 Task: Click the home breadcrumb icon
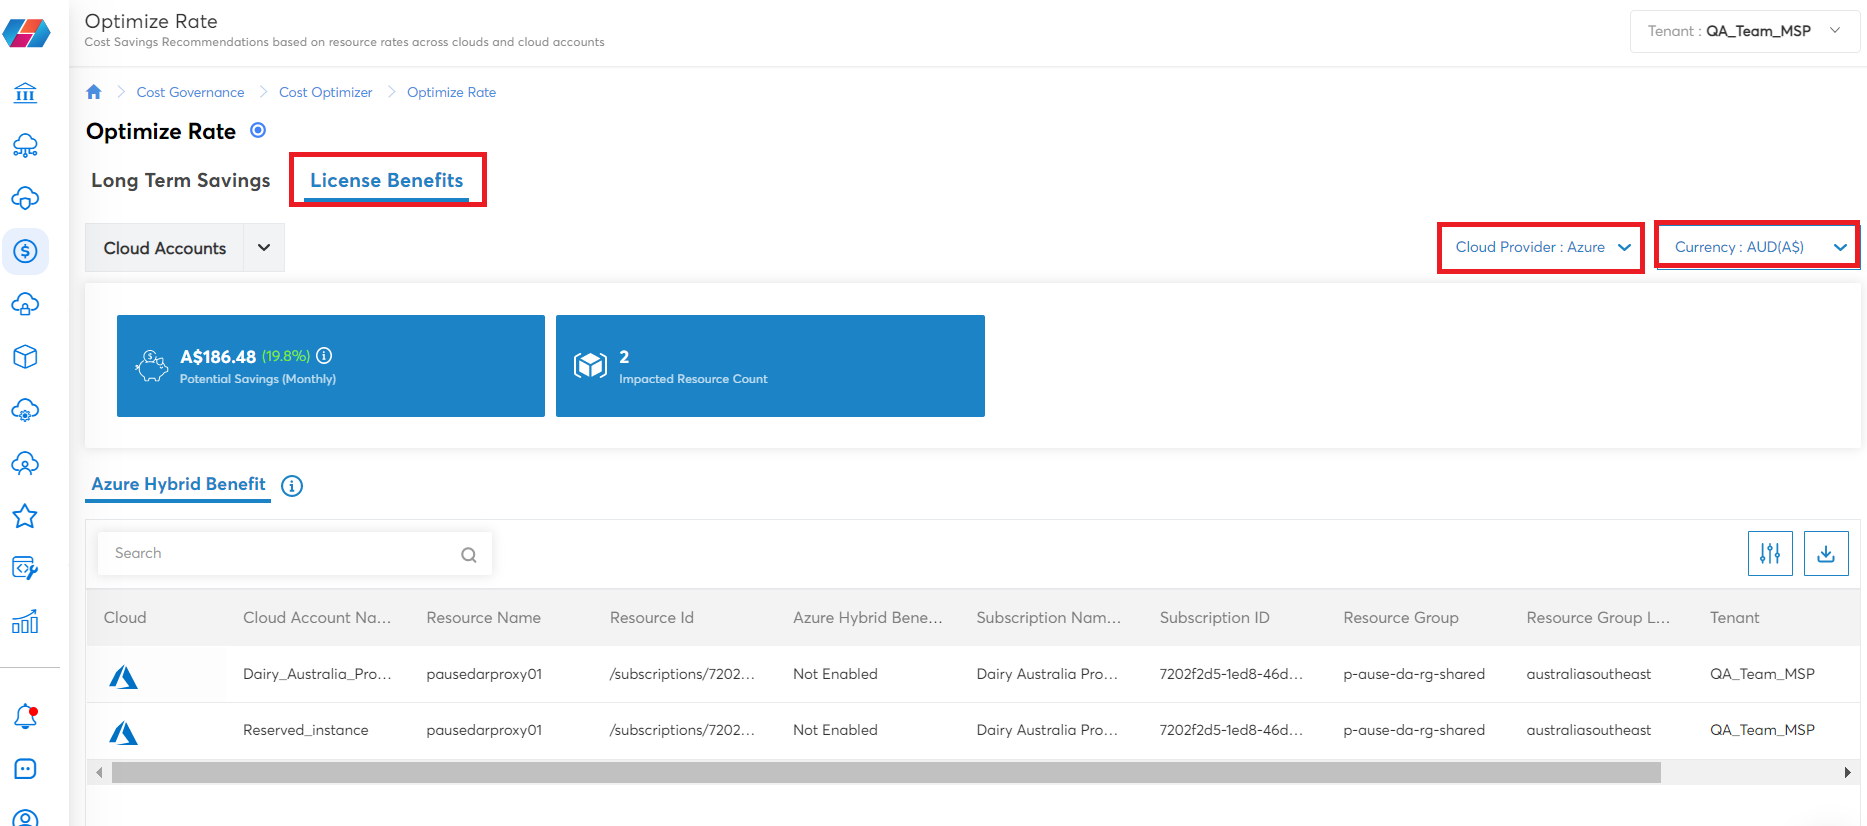coord(94,92)
